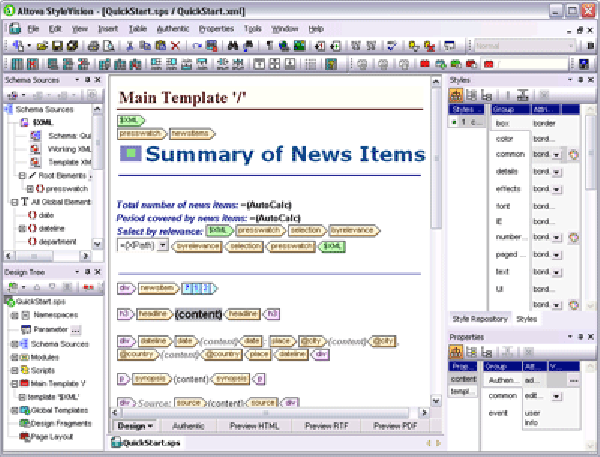The width and height of the screenshot is (600, 457).
Task: Click the Save design floppy icon
Action: [57, 46]
